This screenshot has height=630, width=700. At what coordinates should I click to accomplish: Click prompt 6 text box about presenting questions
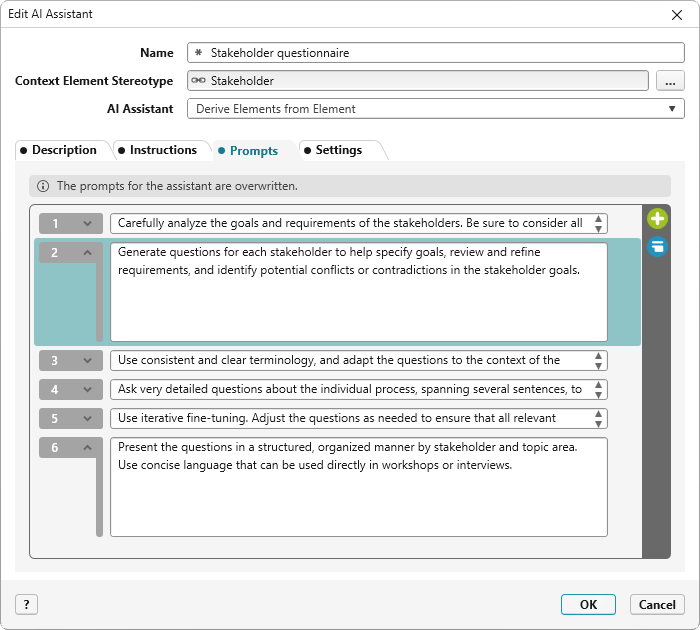tap(358, 487)
